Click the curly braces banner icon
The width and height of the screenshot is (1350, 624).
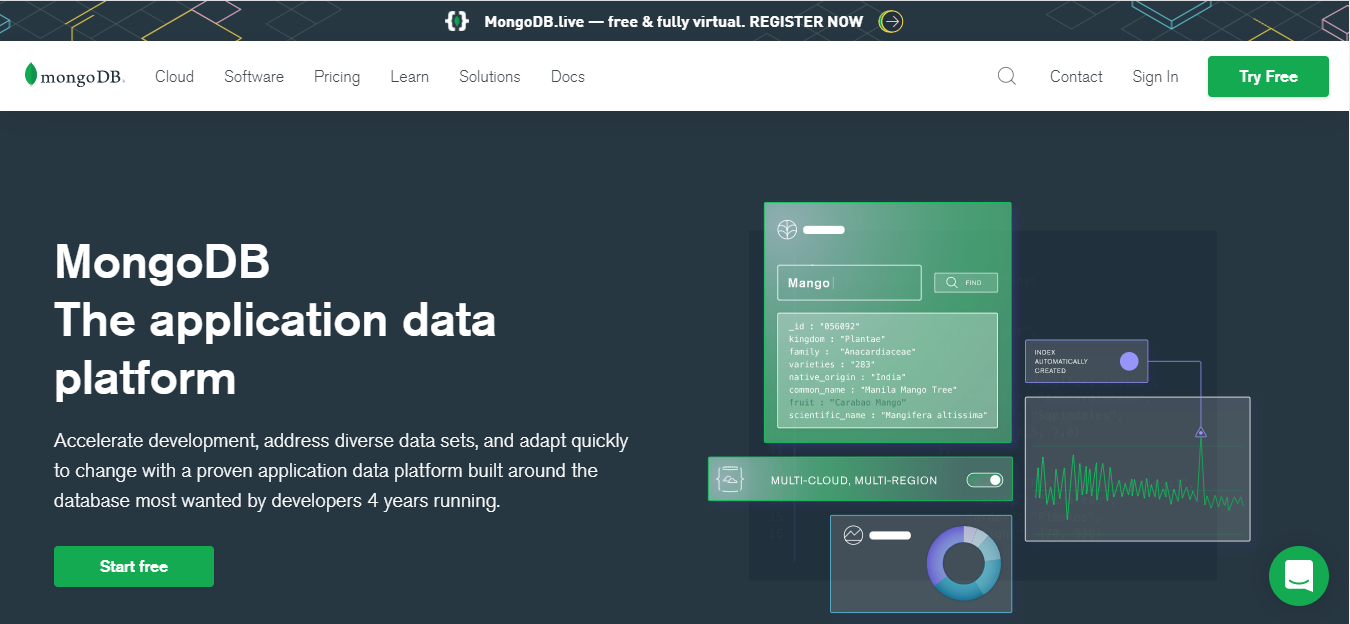(x=457, y=21)
